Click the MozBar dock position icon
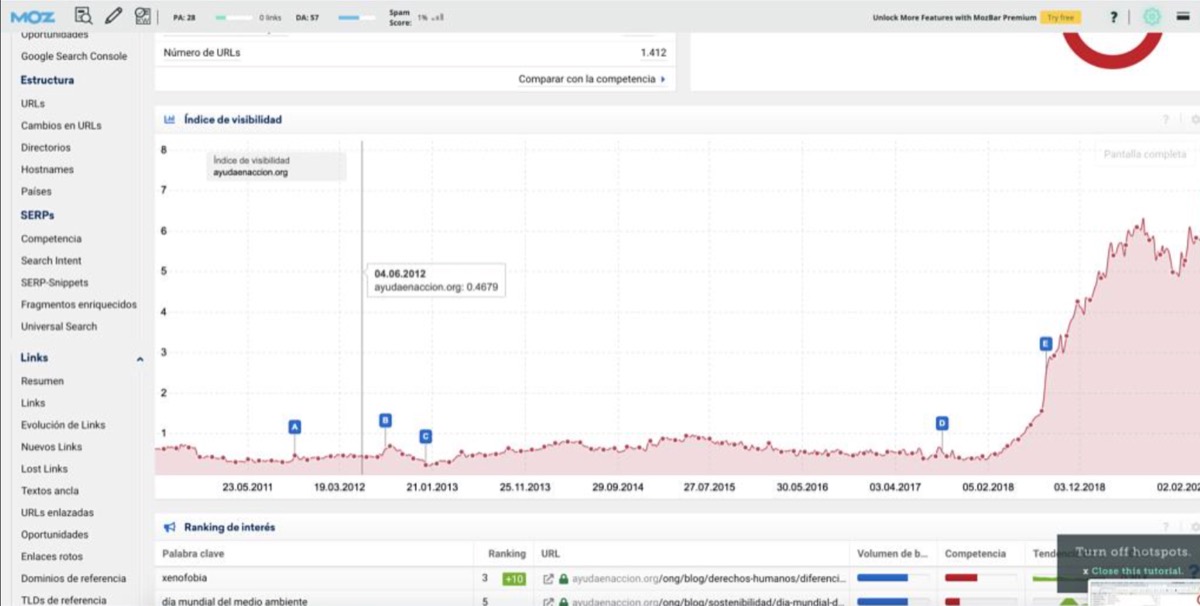Screen dimensions: 1200x606 pyautogui.click(x=1182, y=17)
